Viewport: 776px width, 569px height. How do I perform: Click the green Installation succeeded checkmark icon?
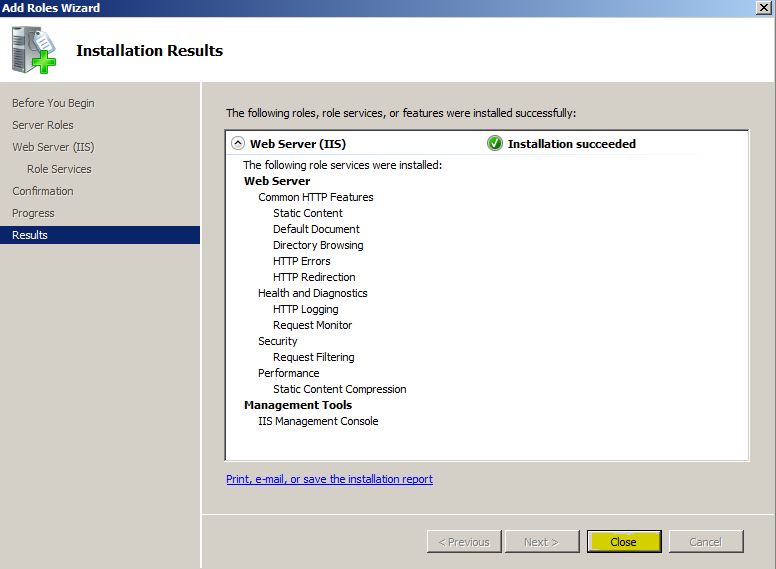tap(494, 143)
